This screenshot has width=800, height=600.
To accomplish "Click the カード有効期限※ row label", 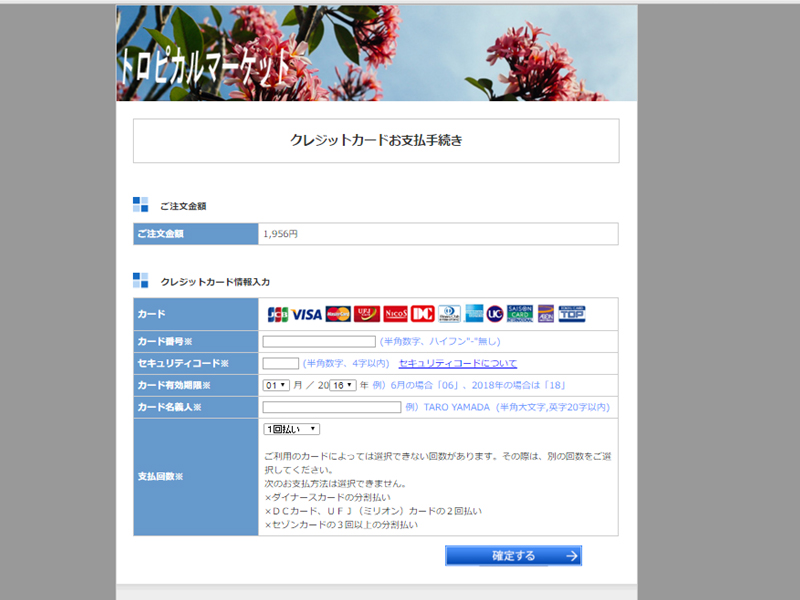I will coord(174,385).
